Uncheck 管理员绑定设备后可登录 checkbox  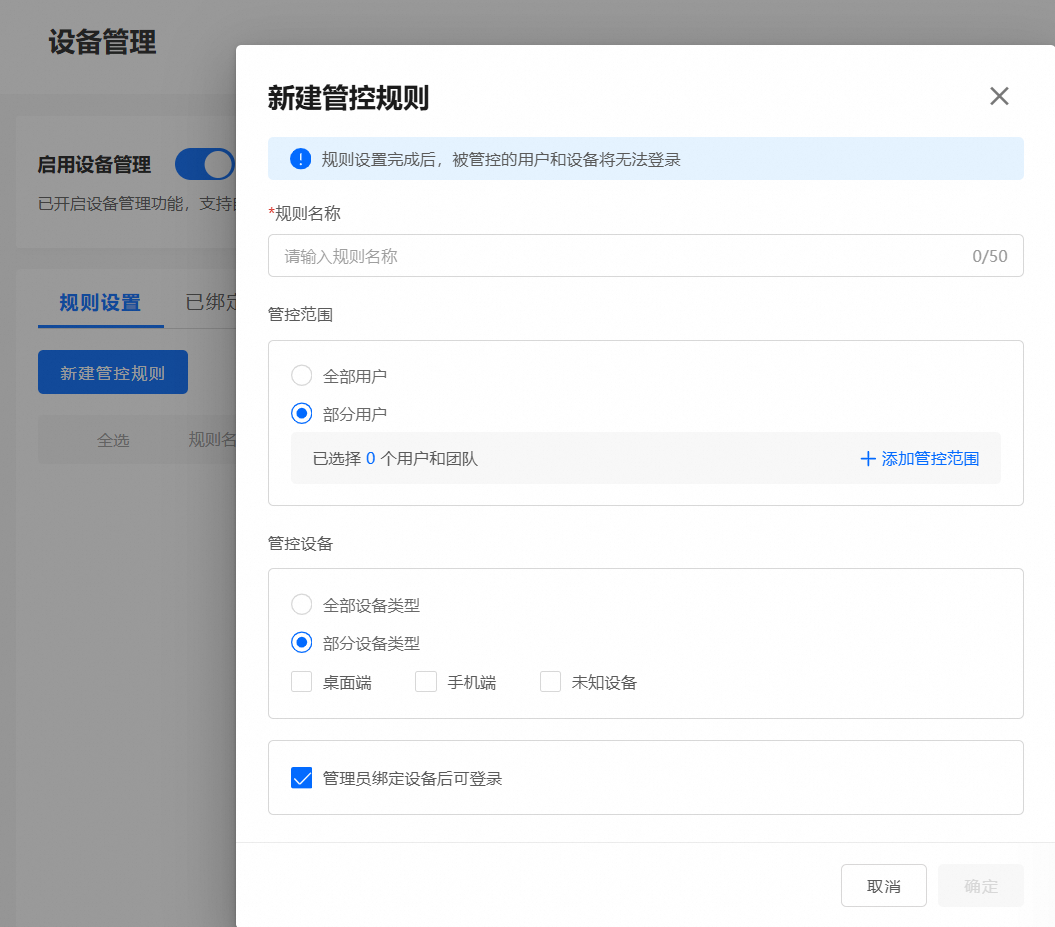(x=301, y=778)
